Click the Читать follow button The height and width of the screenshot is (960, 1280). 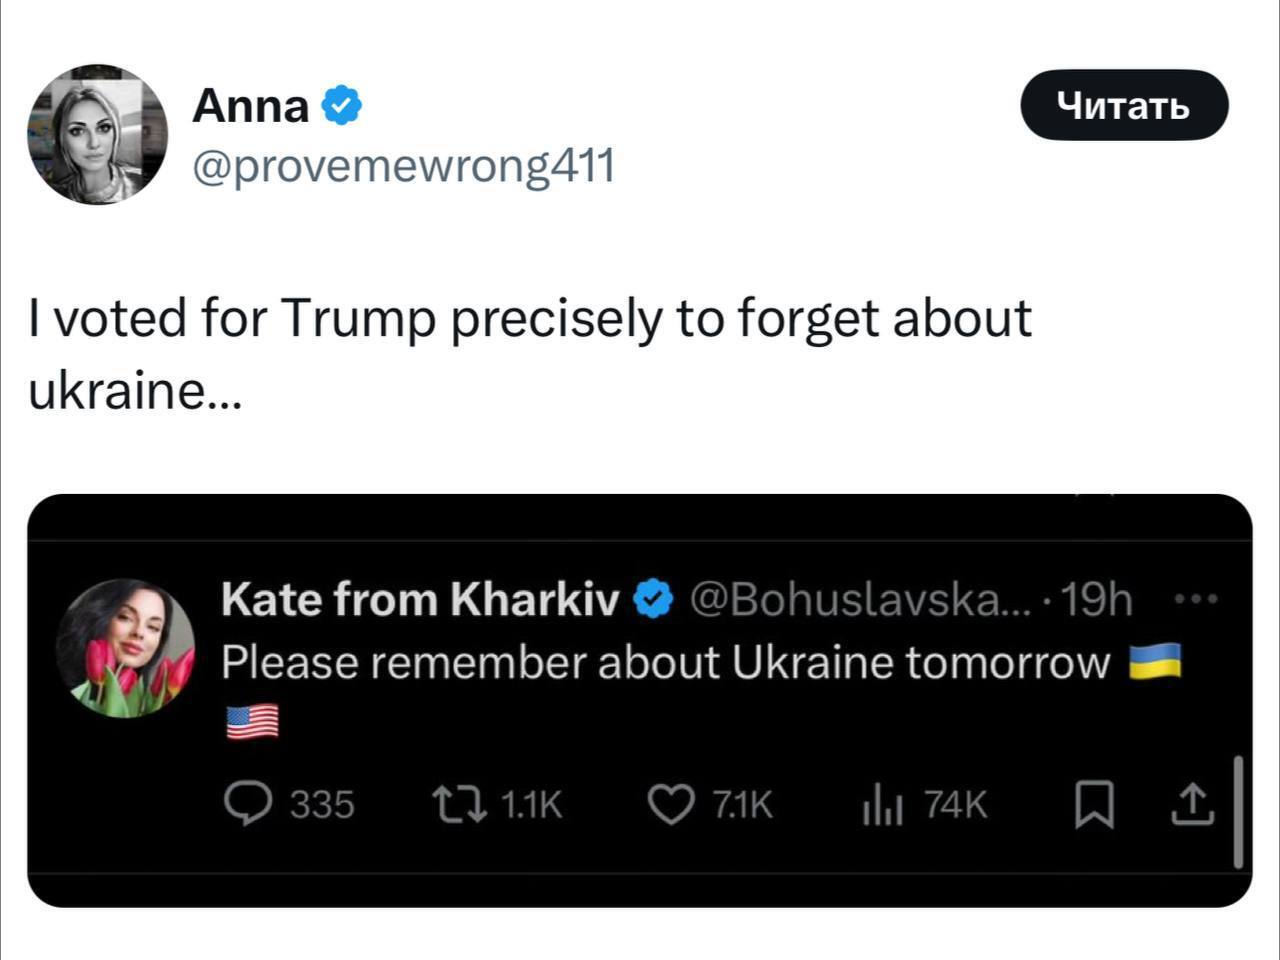[x=1123, y=105]
